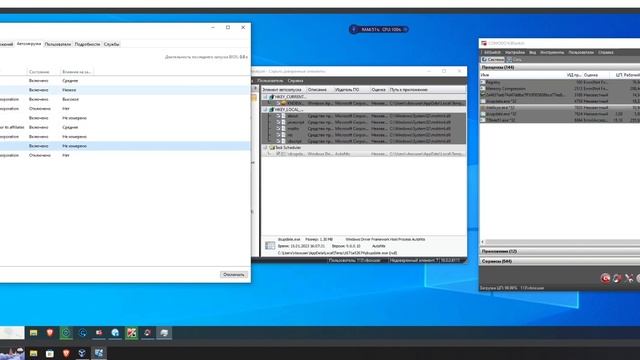
Task: Click the first red icon in KillSwitch footer
Action: 605,278
